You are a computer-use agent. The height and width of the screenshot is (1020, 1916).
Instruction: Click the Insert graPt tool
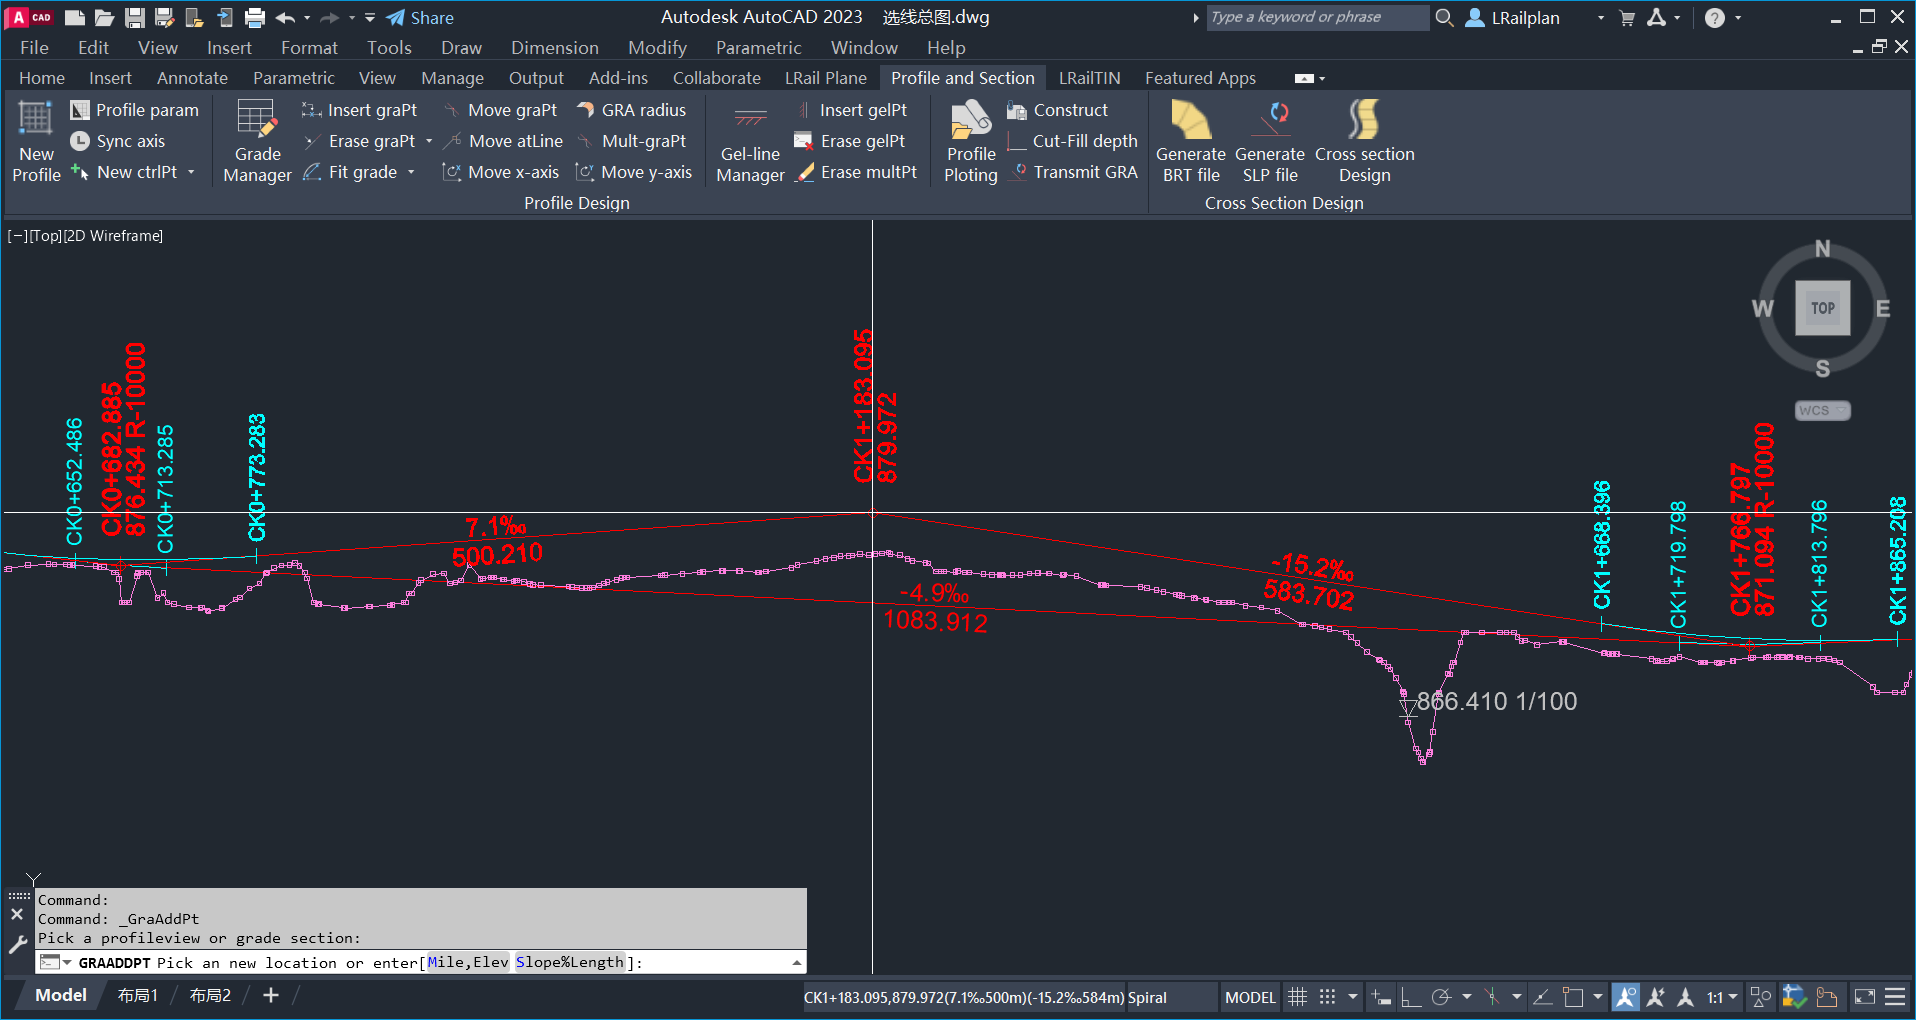pos(359,110)
